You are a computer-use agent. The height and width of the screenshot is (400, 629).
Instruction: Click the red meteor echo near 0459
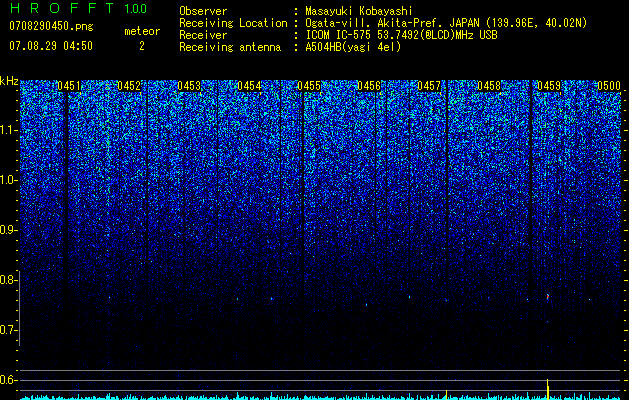point(548,297)
